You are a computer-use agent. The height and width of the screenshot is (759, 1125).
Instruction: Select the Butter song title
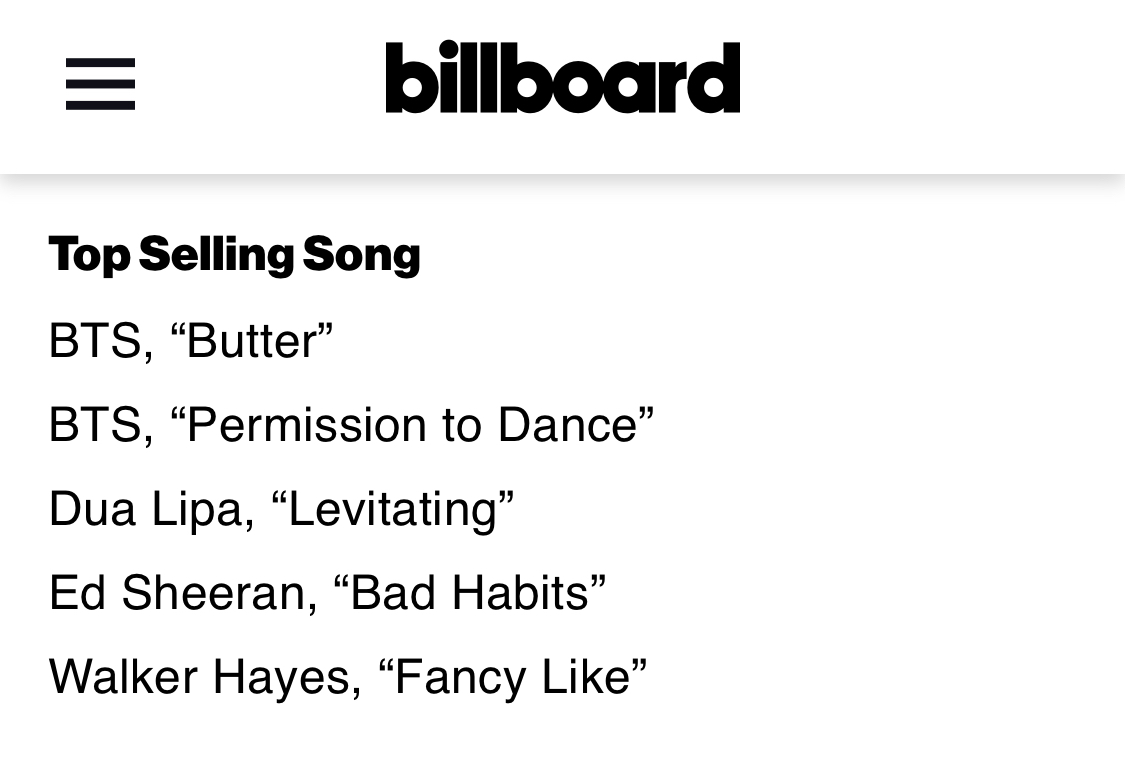tap(251, 340)
